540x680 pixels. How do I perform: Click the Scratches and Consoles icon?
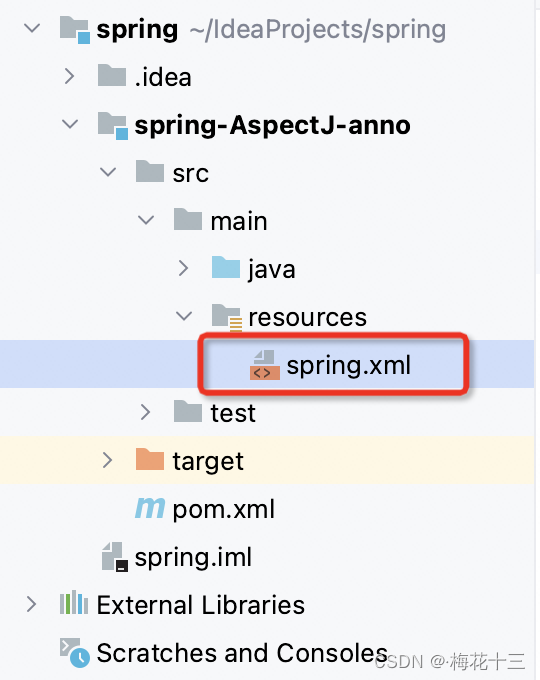point(75,652)
